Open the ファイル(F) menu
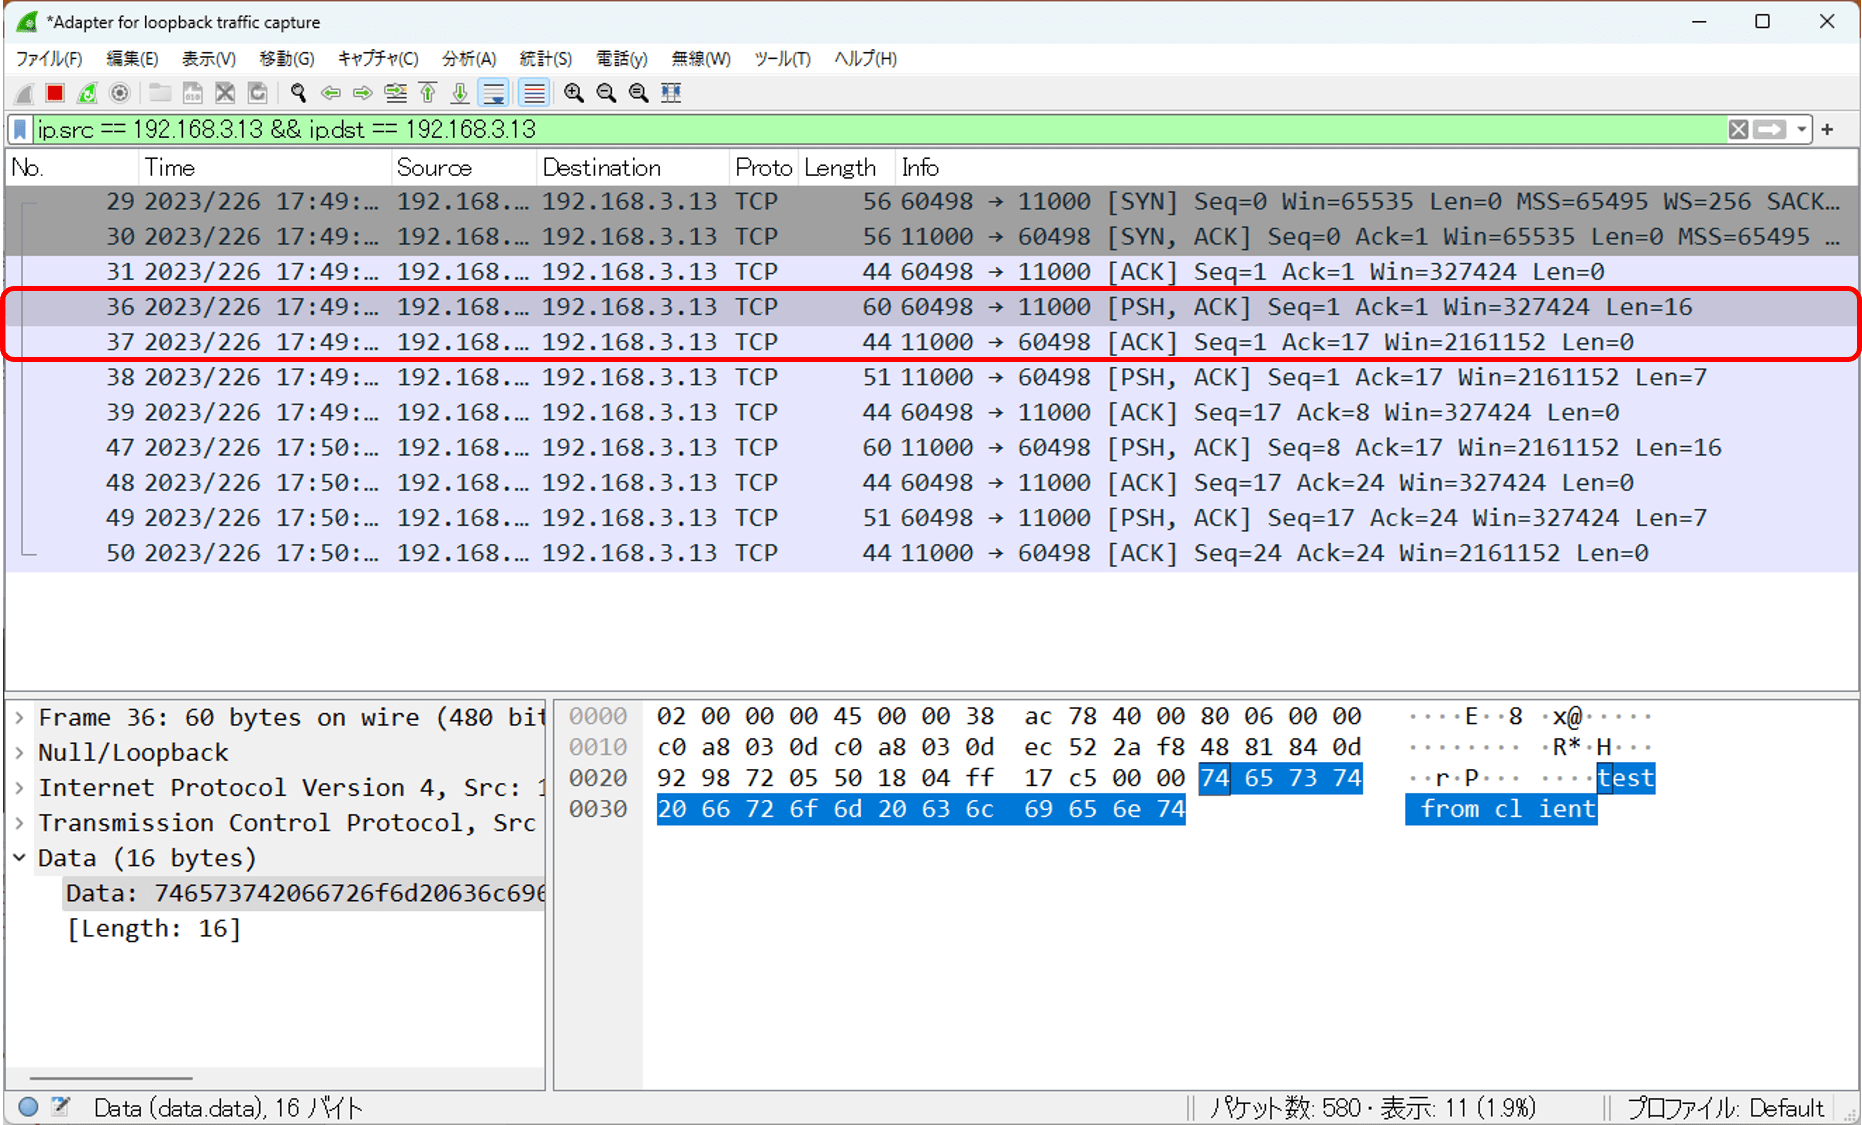This screenshot has width=1862, height=1125. click(49, 59)
